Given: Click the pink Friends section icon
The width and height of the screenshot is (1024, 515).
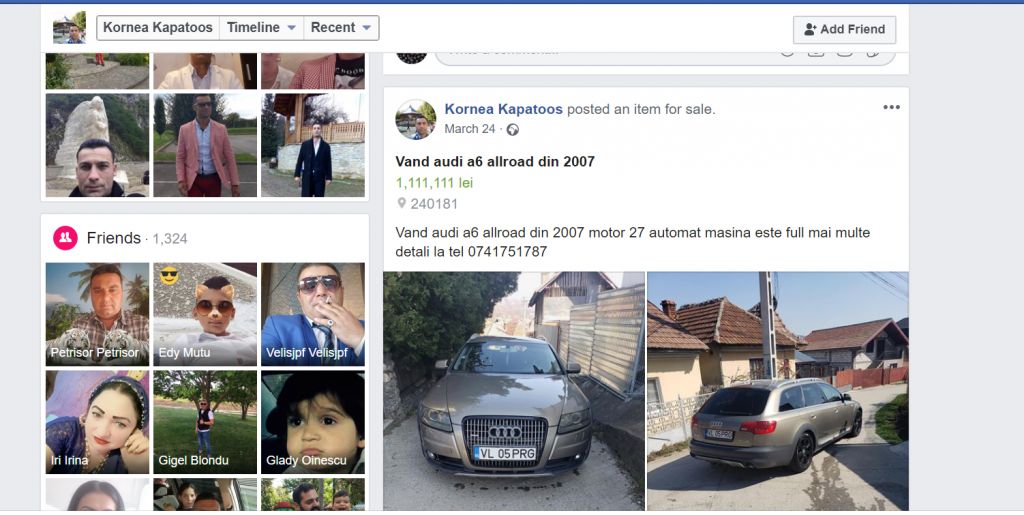Looking at the screenshot, I should click(x=65, y=238).
